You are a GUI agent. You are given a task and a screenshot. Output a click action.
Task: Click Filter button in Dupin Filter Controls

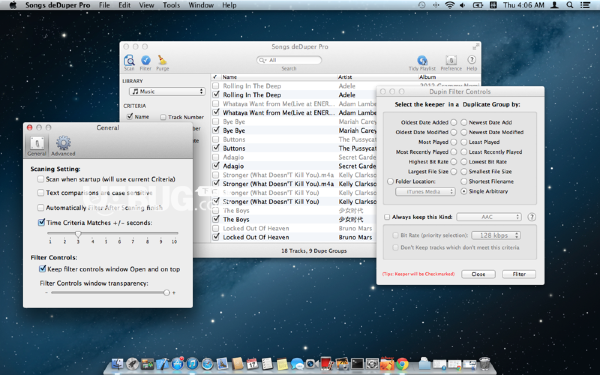click(x=519, y=274)
